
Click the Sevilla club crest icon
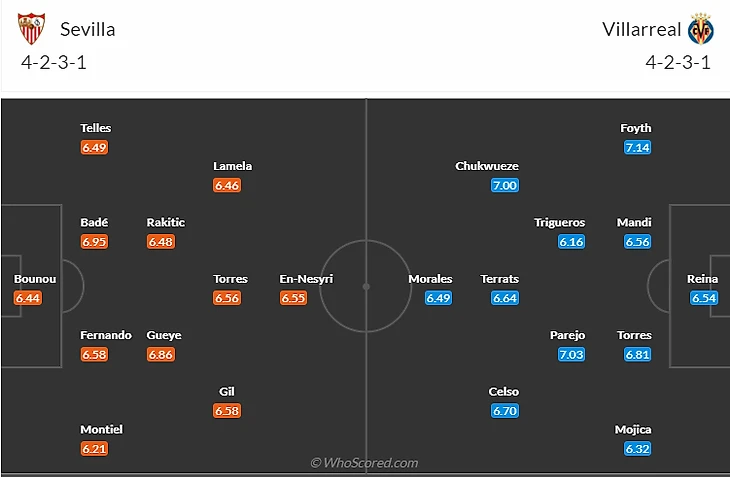[32, 29]
